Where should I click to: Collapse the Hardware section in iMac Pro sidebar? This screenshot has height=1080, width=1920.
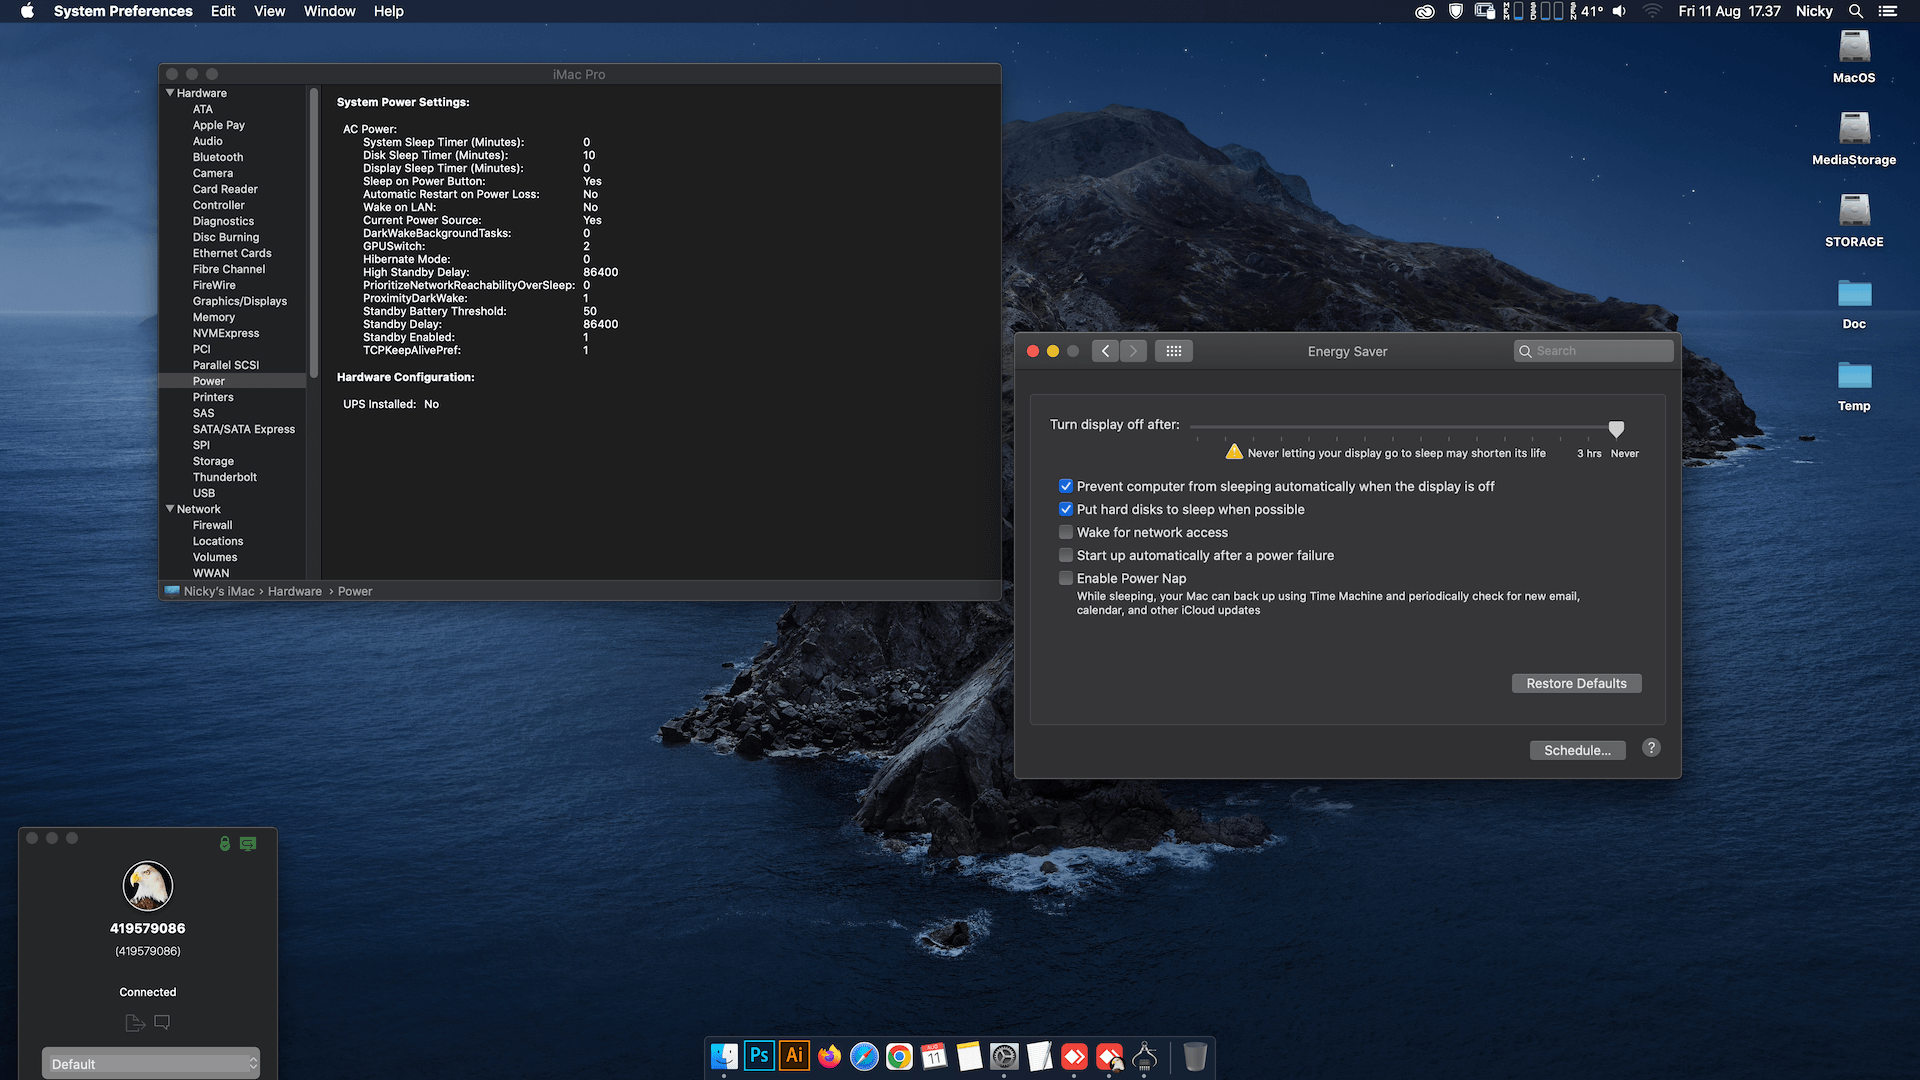click(170, 93)
